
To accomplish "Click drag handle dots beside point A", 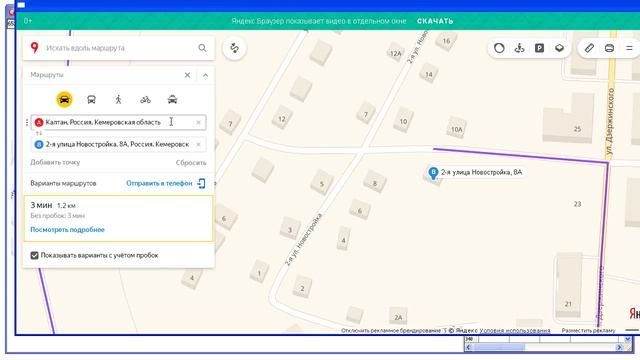I will pyautogui.click(x=27, y=122).
